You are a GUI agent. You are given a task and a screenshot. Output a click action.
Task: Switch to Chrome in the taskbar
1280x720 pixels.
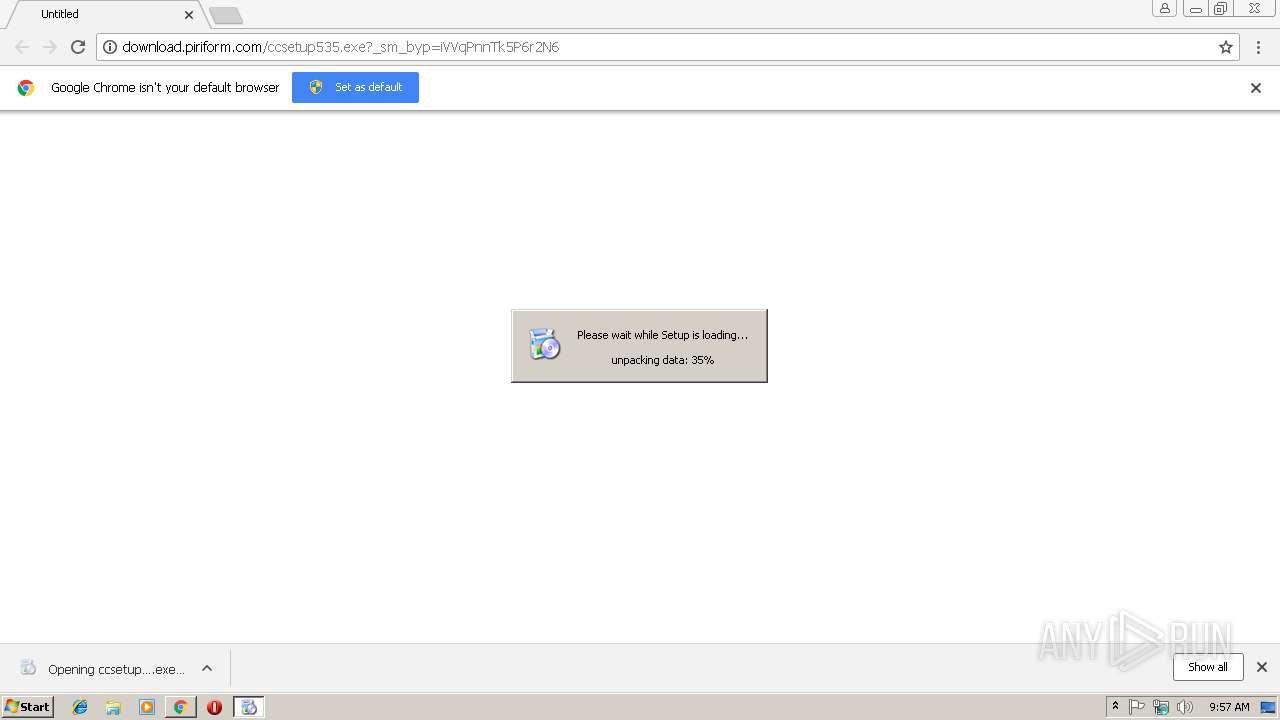pos(180,707)
